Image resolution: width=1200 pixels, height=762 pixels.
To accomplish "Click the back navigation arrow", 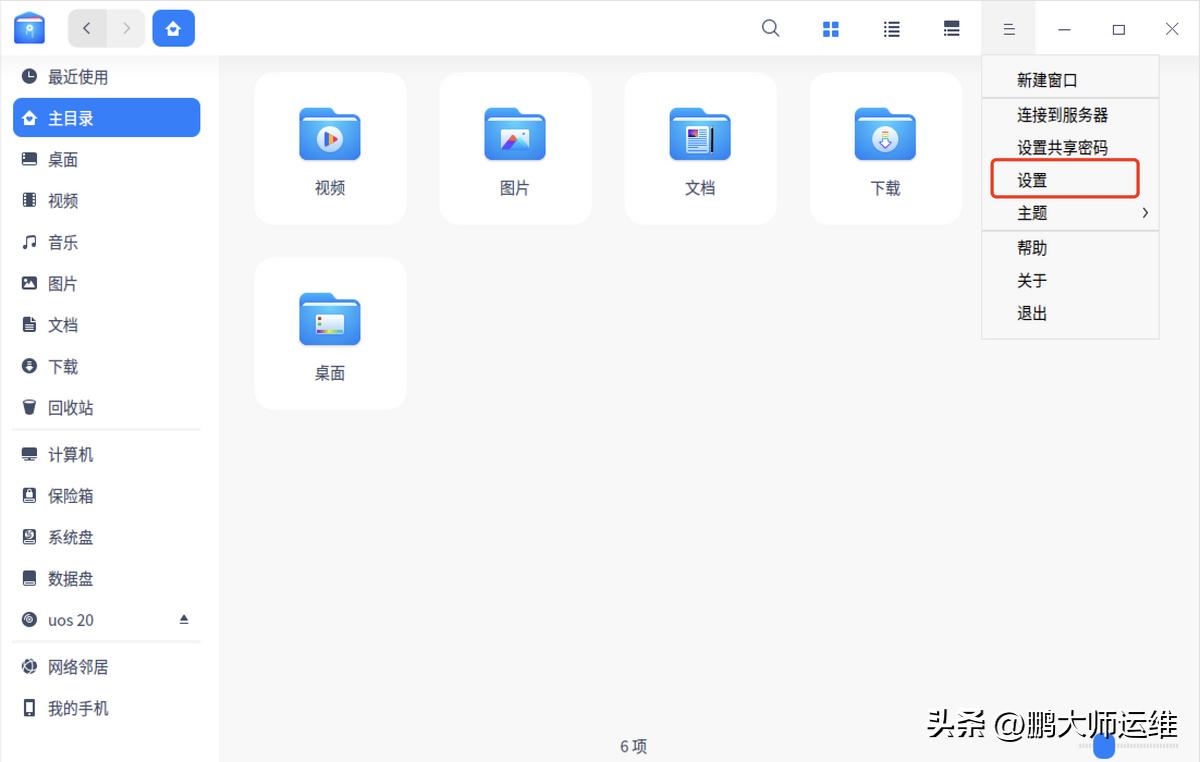I will click(x=87, y=29).
